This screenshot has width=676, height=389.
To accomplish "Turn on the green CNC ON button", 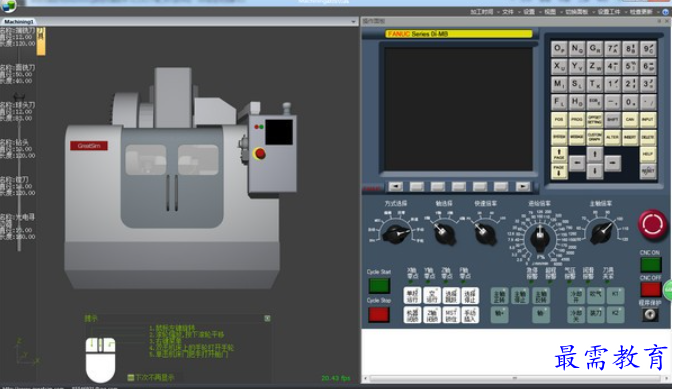I will point(651,264).
